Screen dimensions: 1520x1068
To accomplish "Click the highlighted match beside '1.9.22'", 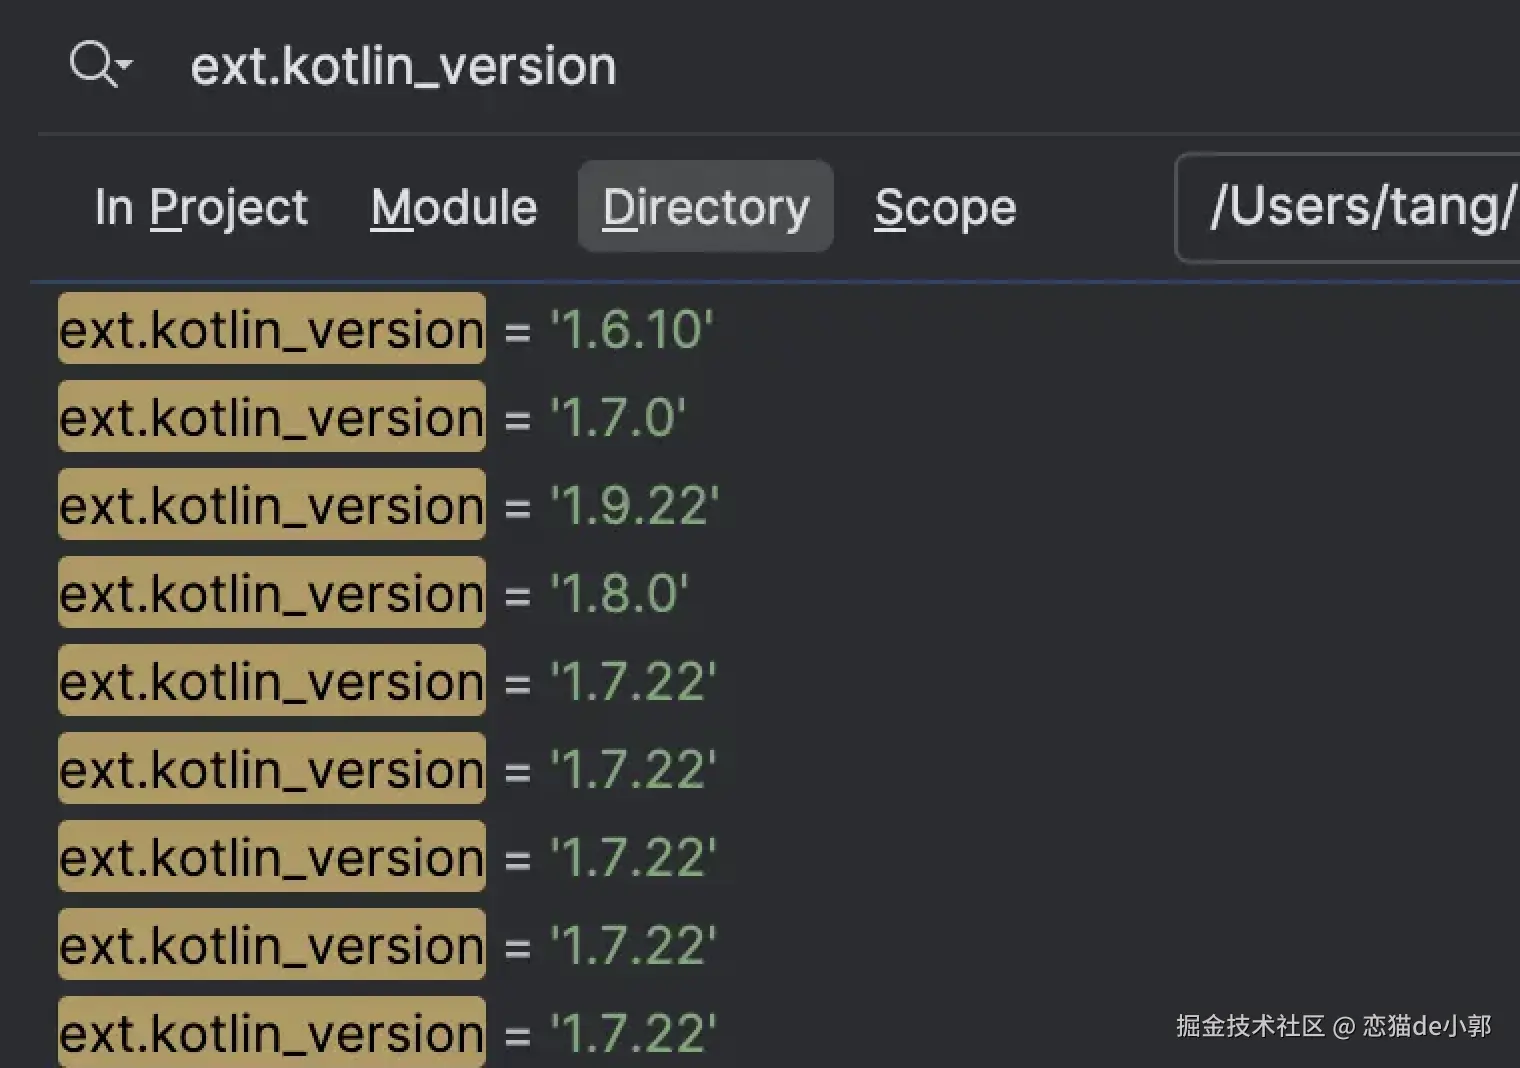I will pos(272,506).
